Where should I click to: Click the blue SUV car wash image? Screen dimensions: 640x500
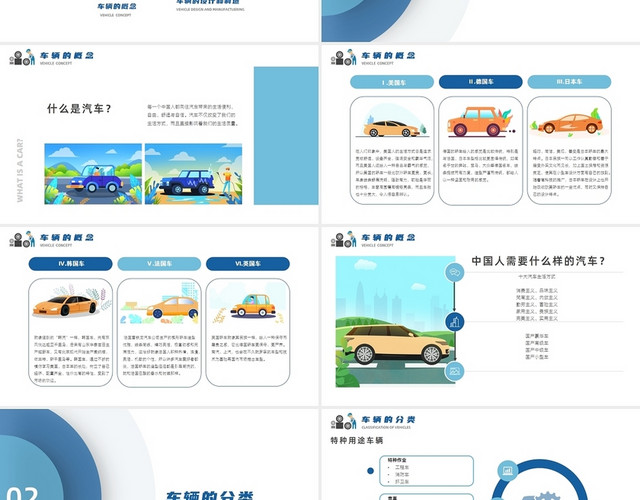(193, 174)
